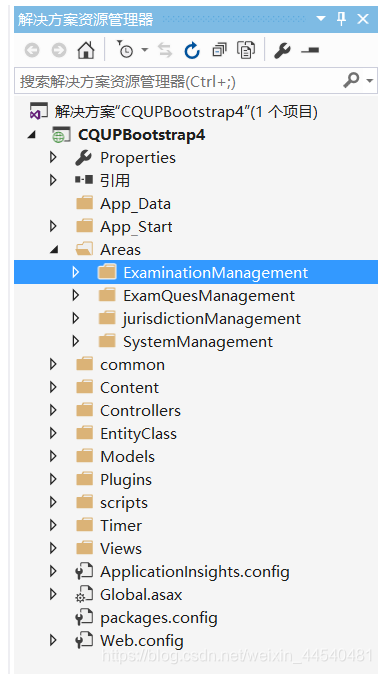Screen dimensions: 381x674
Task: Expand the EntityClass folder
Action: [53, 433]
